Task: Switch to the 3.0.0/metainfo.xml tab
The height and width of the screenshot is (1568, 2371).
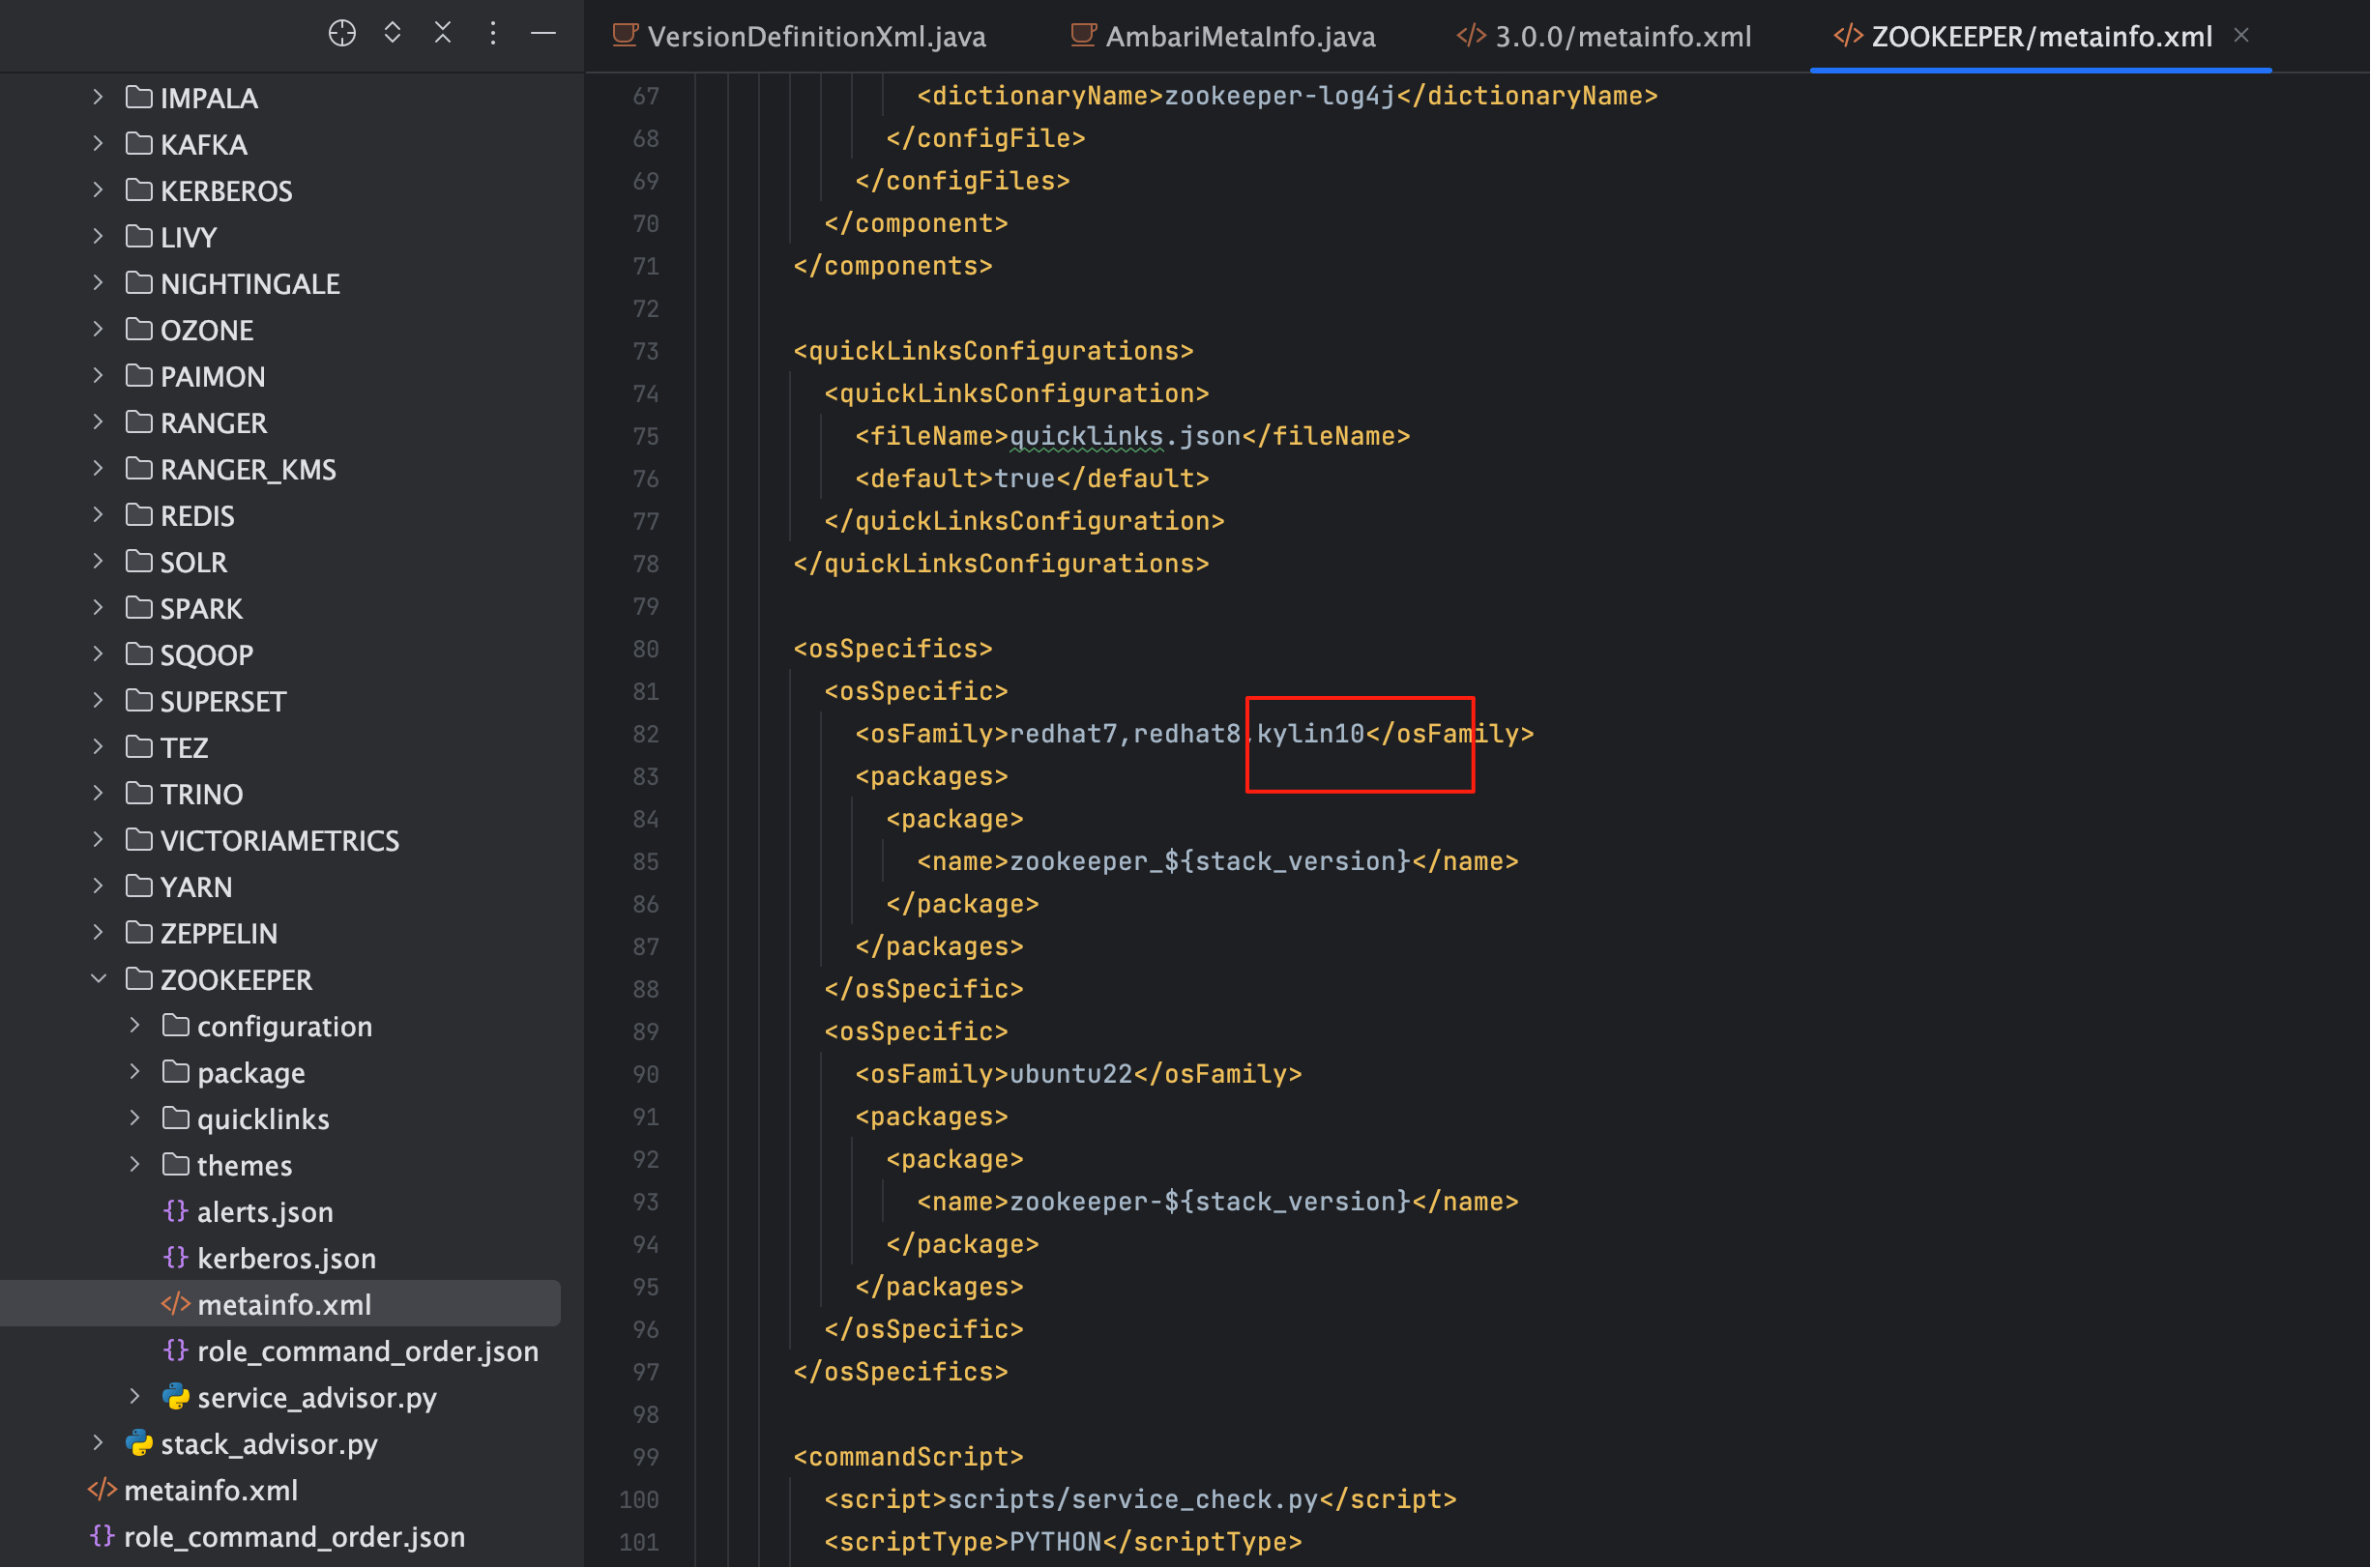Action: point(1604,36)
